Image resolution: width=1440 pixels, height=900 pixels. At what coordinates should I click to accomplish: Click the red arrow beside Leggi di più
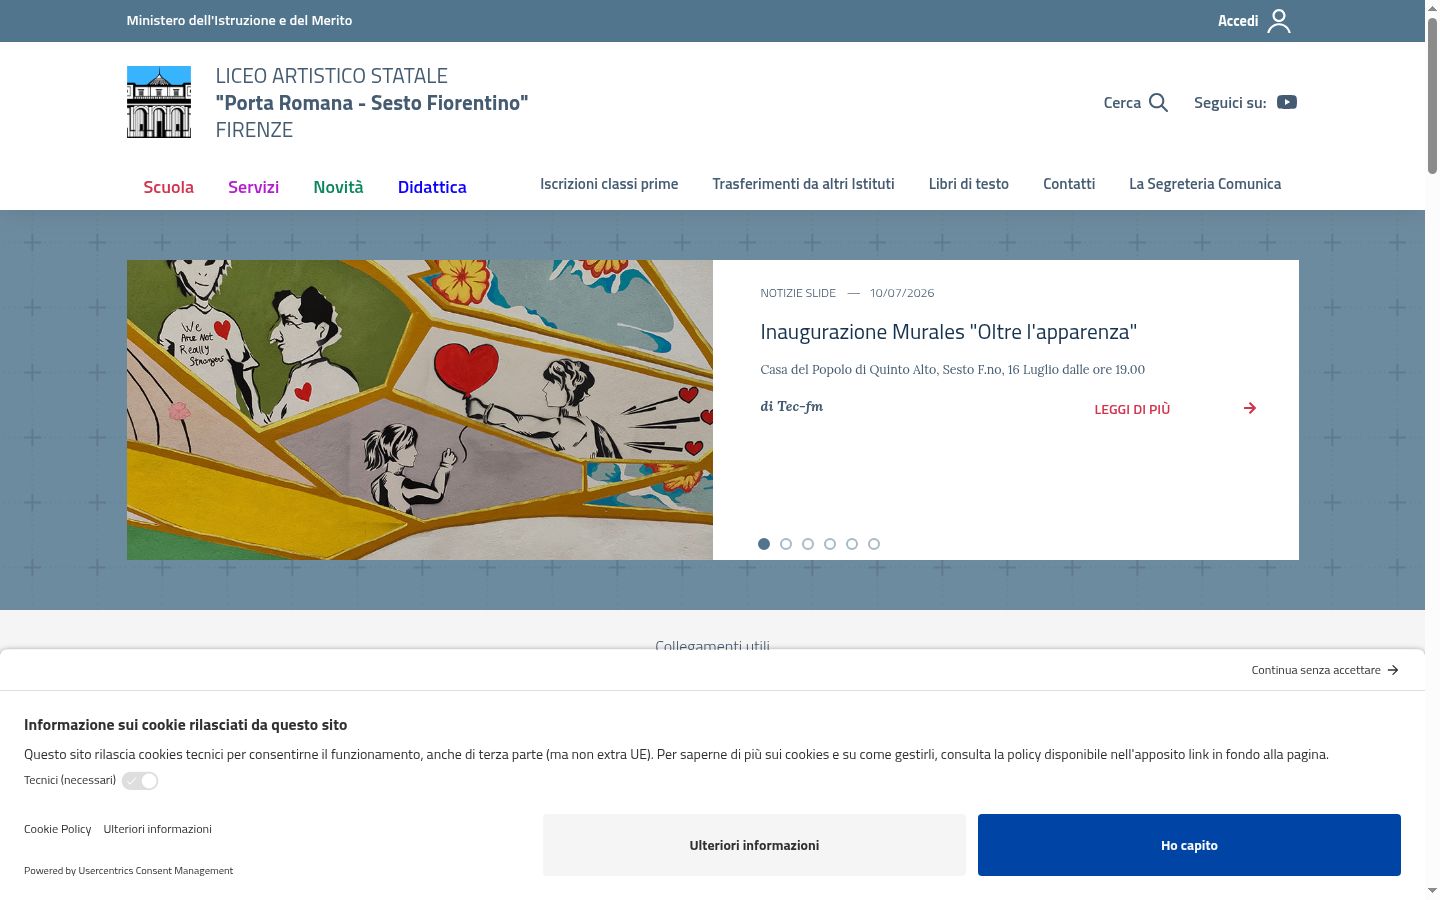click(1250, 408)
